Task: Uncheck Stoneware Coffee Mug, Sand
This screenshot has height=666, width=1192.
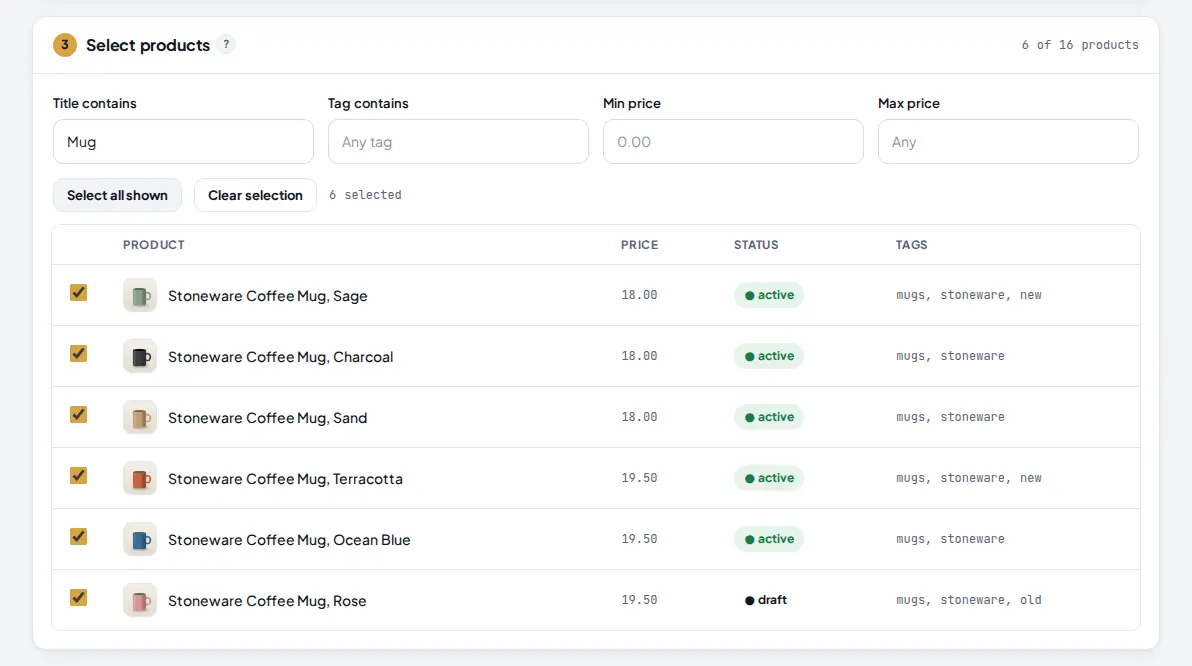Action: (x=78, y=414)
